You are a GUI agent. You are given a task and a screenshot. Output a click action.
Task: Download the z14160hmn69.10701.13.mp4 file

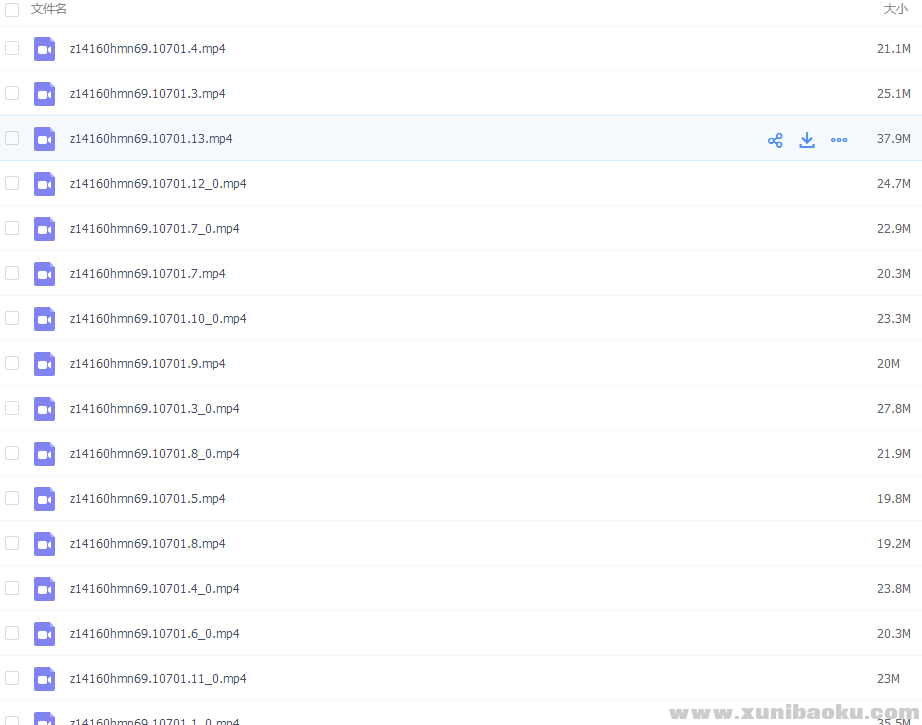[x=807, y=140]
